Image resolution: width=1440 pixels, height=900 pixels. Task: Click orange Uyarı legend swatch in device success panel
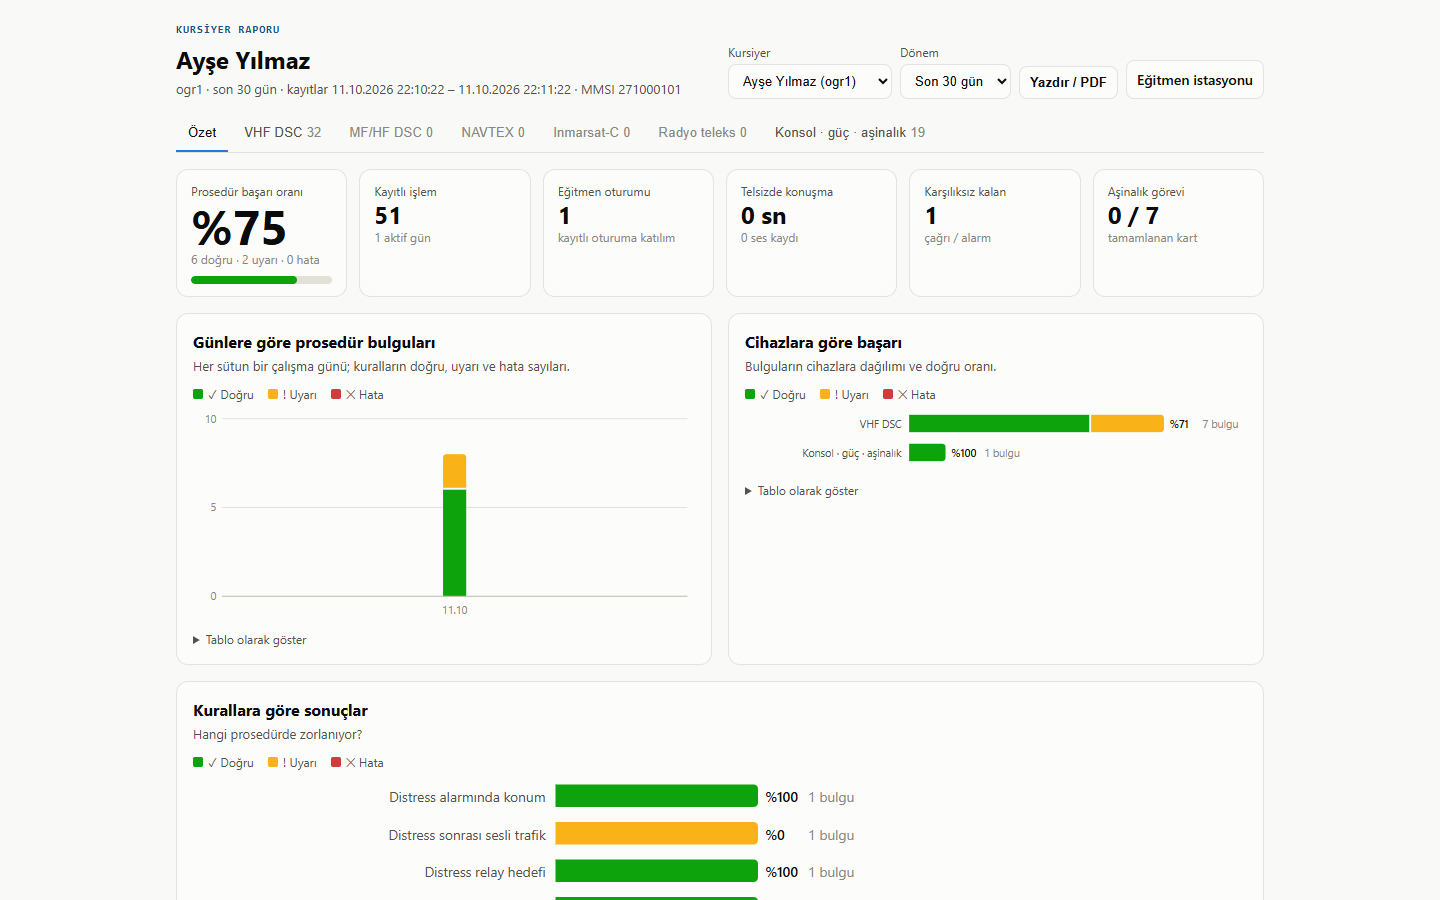coord(825,394)
